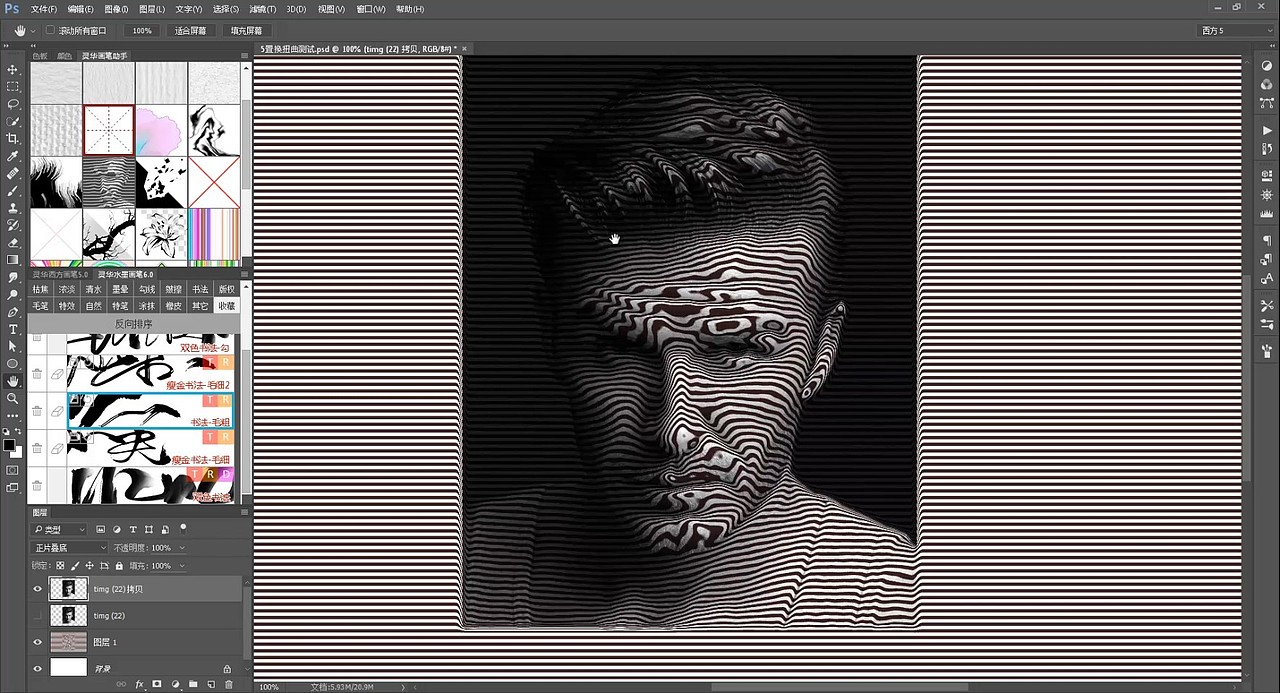Reset default foreground/background colors
1280x693 pixels.
click(x=7, y=431)
